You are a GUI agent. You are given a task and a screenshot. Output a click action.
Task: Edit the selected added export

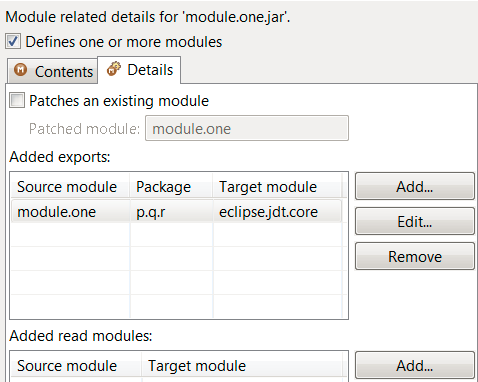tap(415, 221)
